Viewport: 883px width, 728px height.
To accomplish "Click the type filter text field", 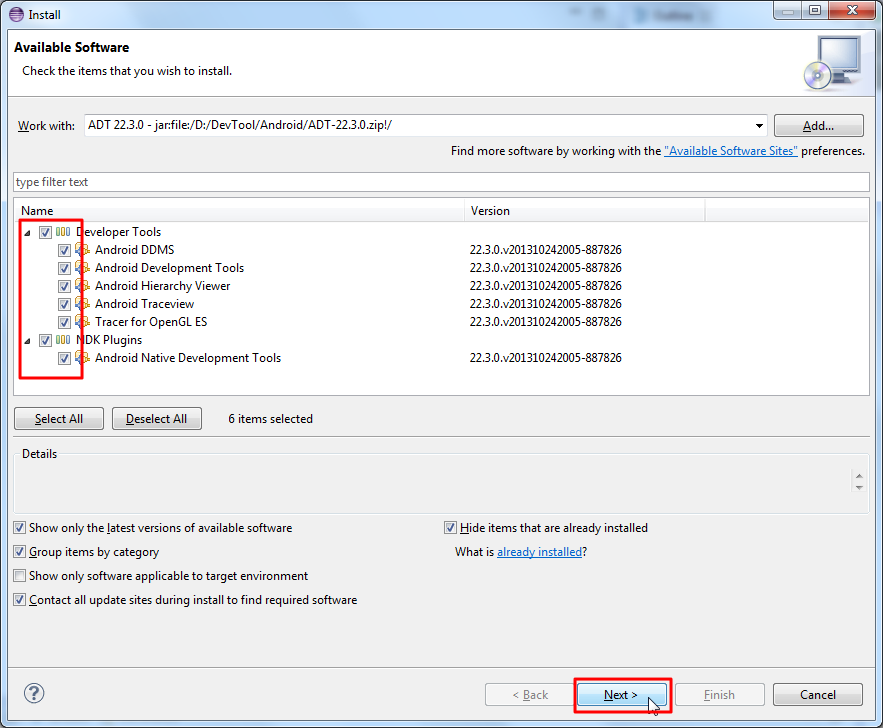I will [x=442, y=182].
